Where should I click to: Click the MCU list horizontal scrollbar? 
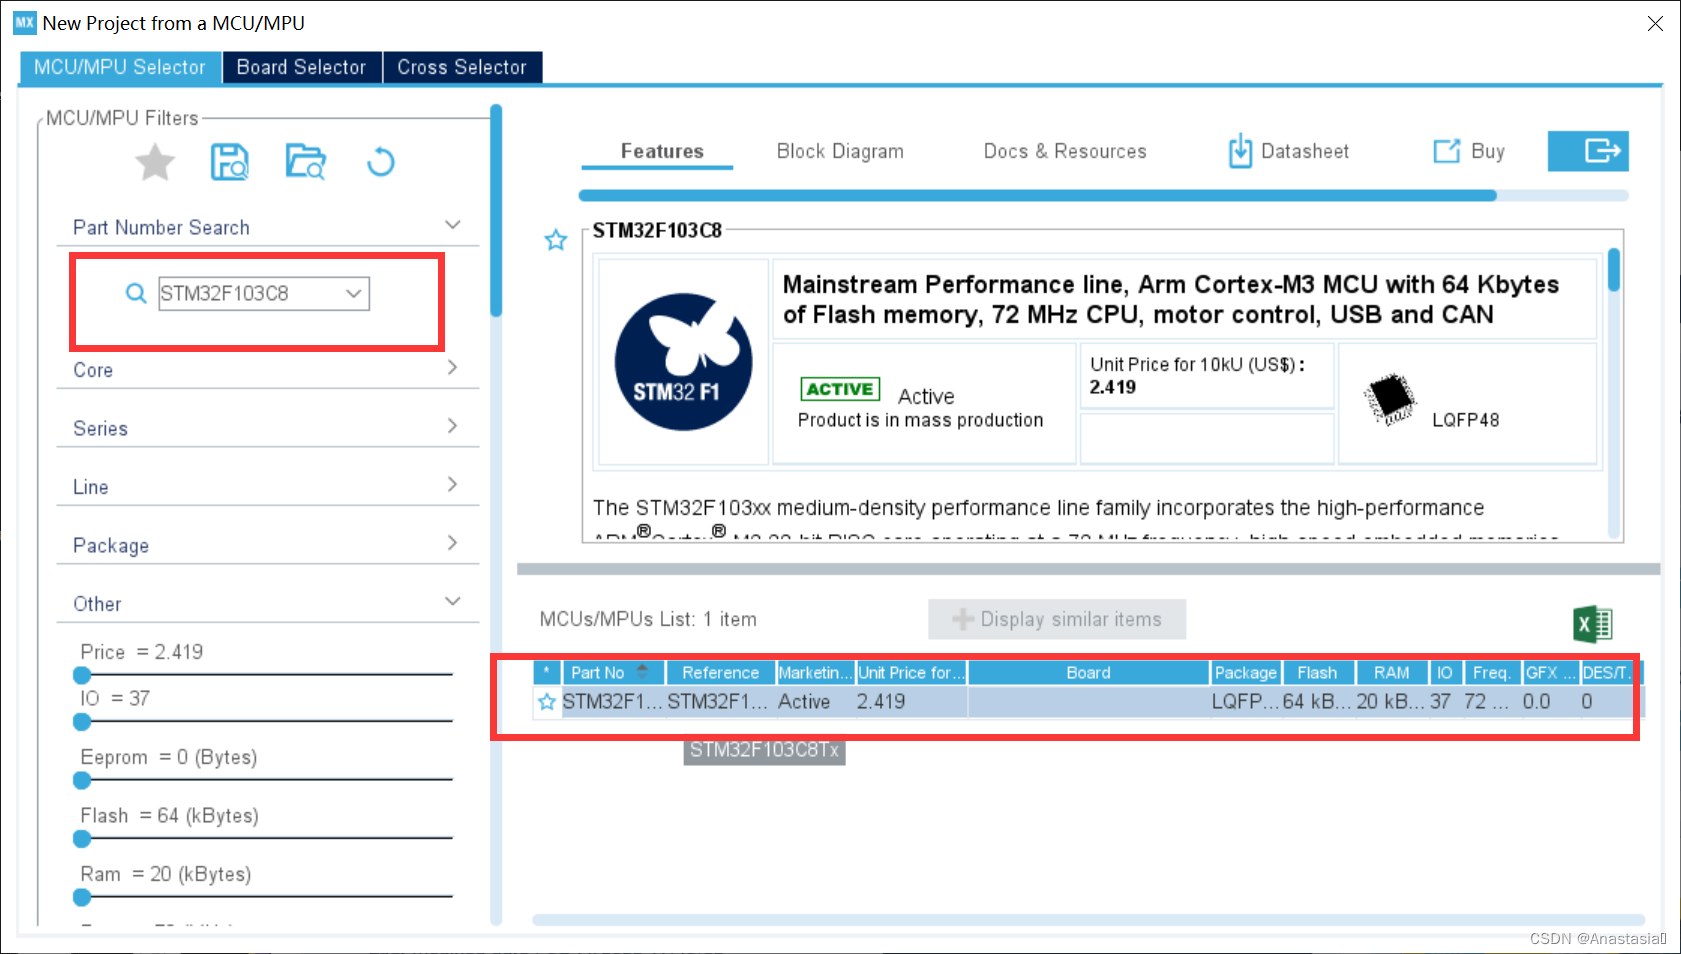coord(1088,920)
